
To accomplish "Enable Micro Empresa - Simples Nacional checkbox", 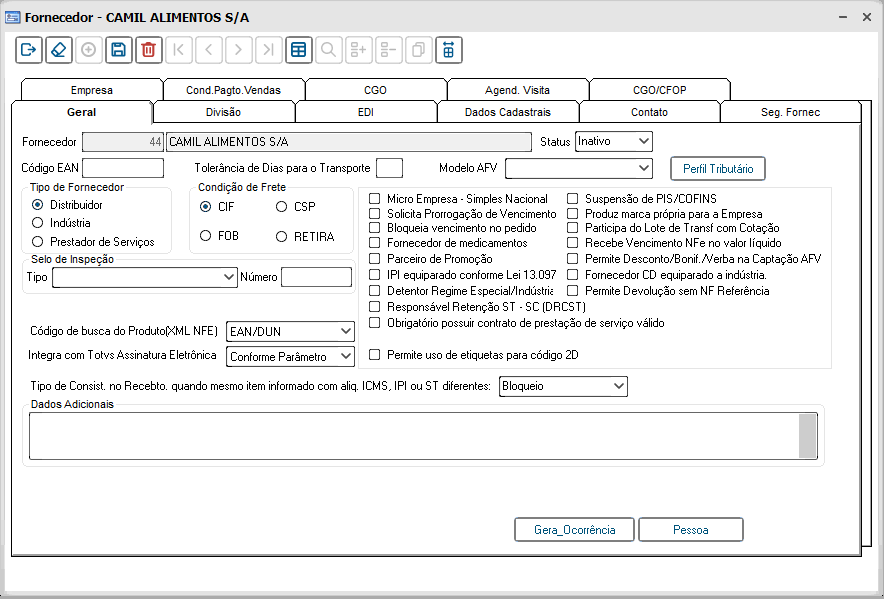I will coord(375,199).
